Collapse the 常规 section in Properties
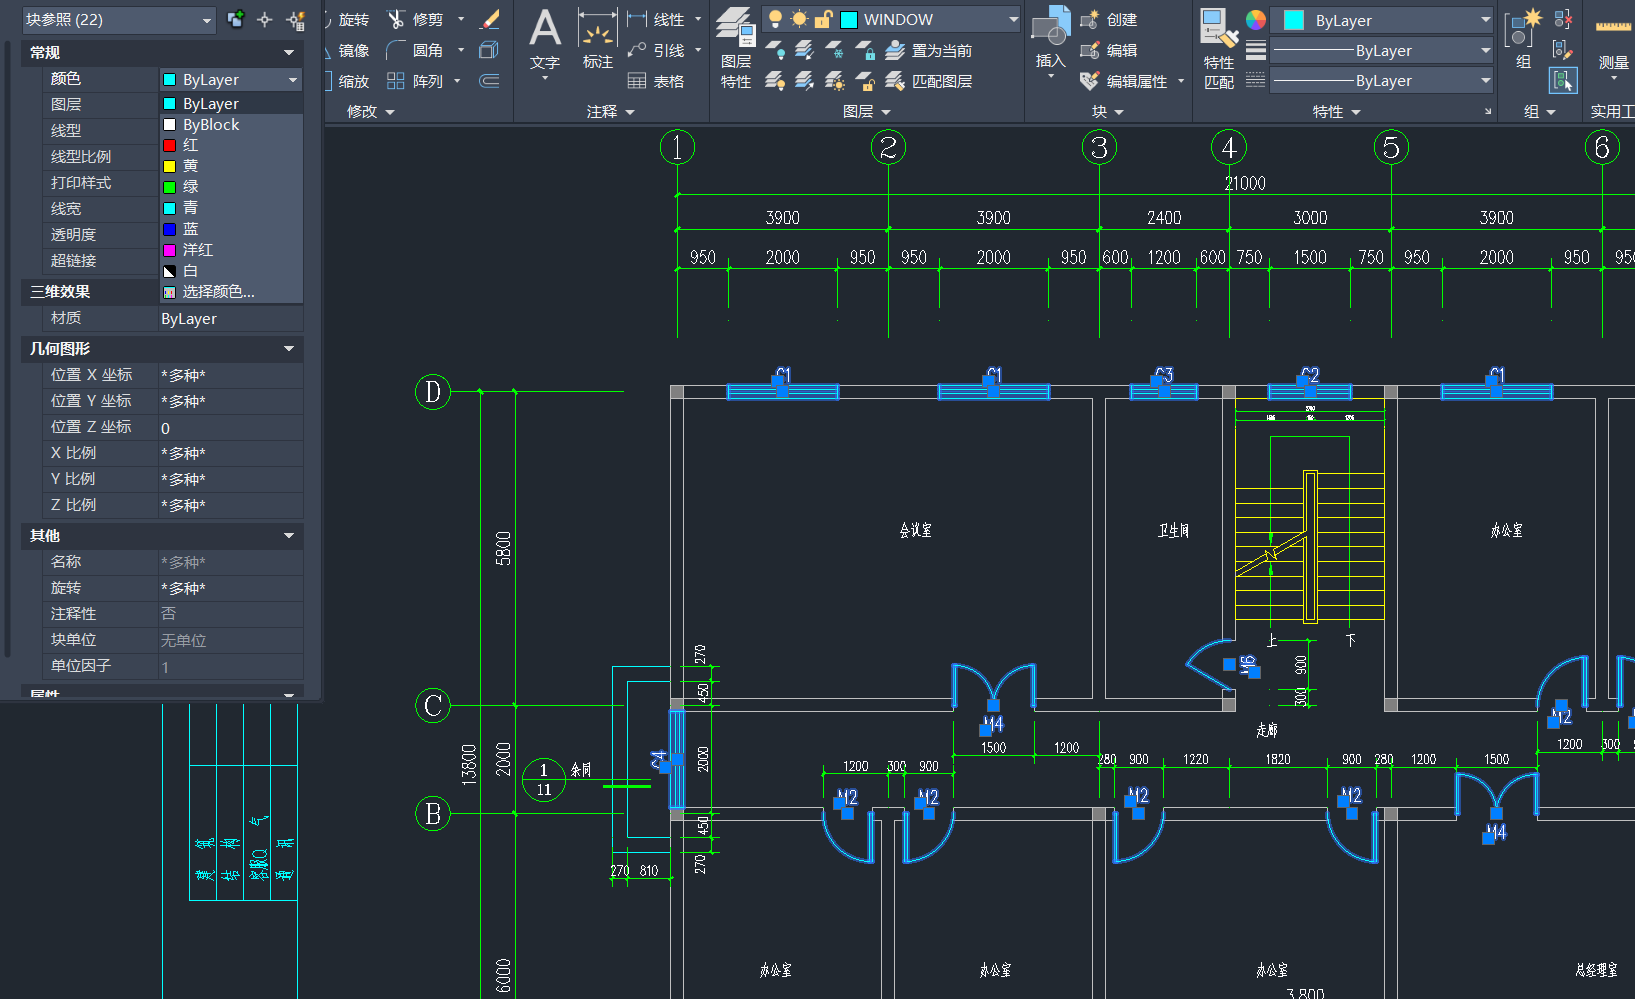 pos(289,53)
